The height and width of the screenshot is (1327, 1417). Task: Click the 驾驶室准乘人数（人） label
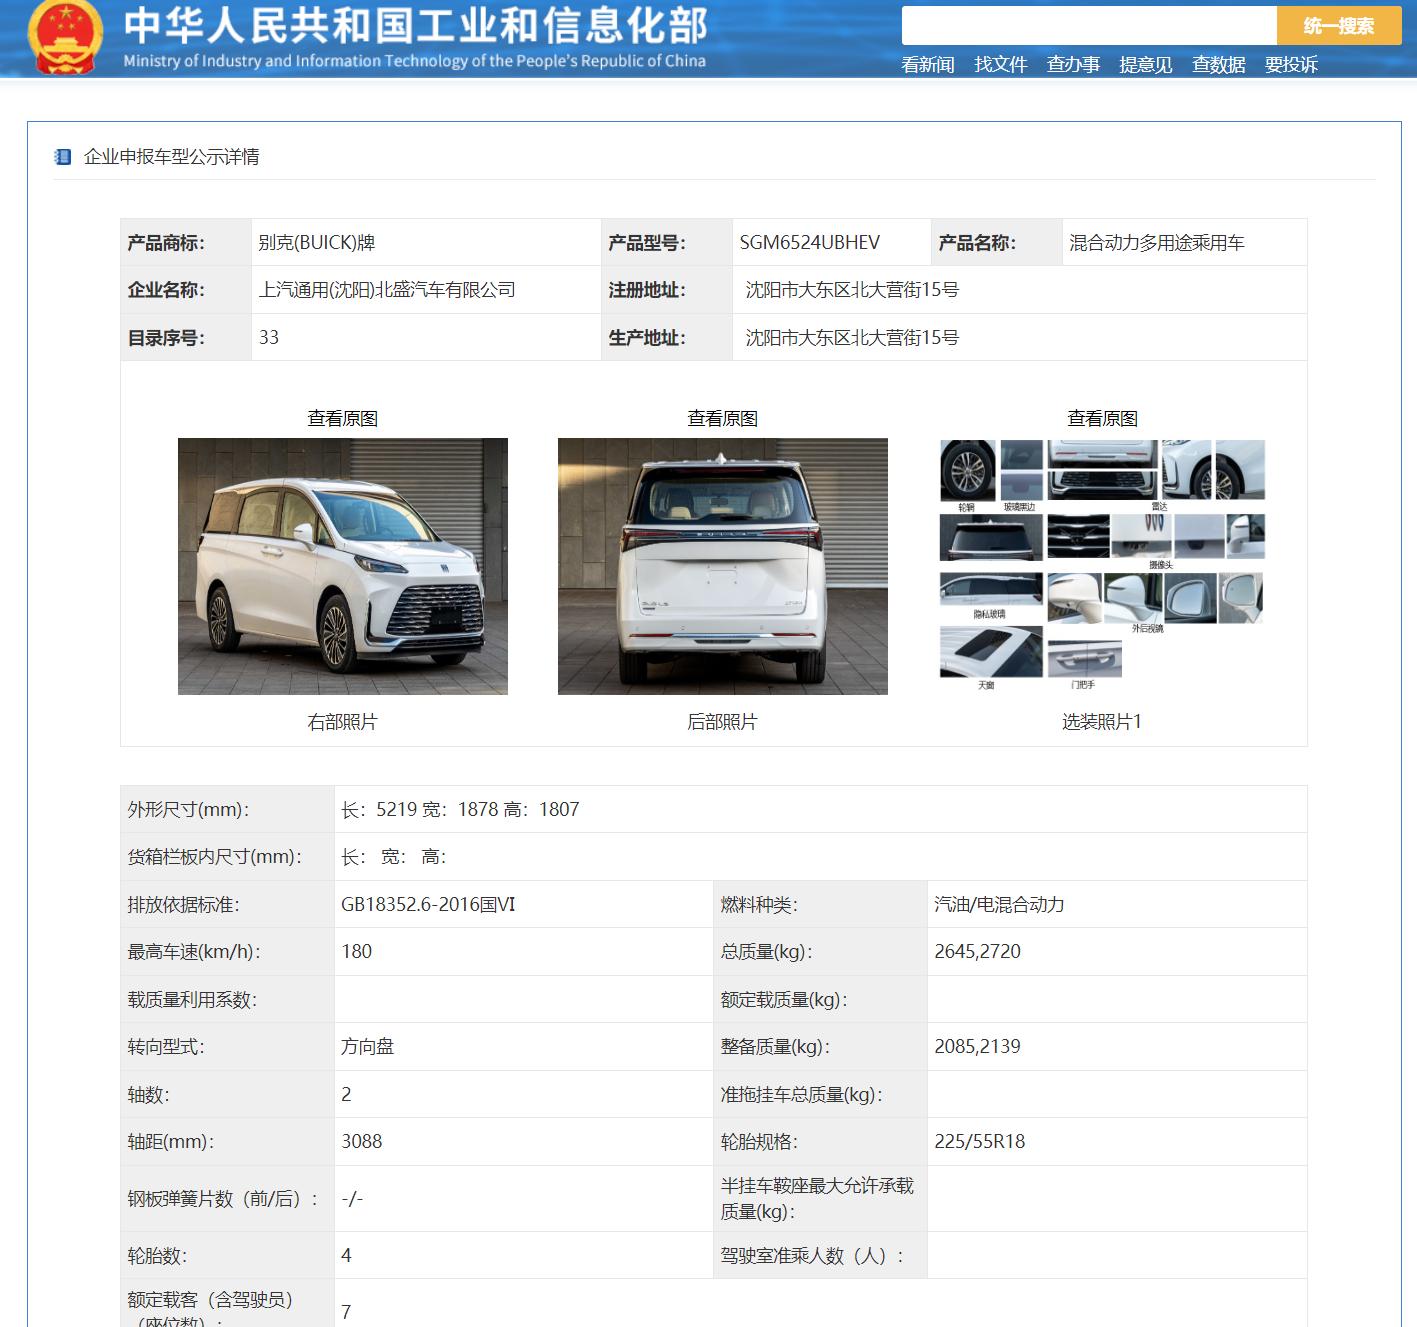pos(813,1256)
